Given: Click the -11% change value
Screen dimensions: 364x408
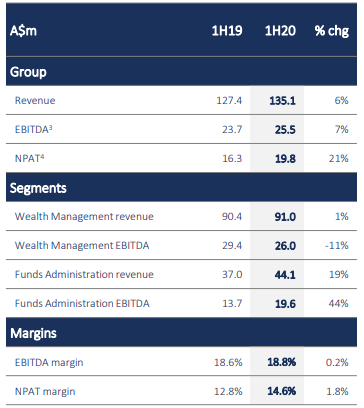Looking at the screenshot, I should tap(337, 245).
